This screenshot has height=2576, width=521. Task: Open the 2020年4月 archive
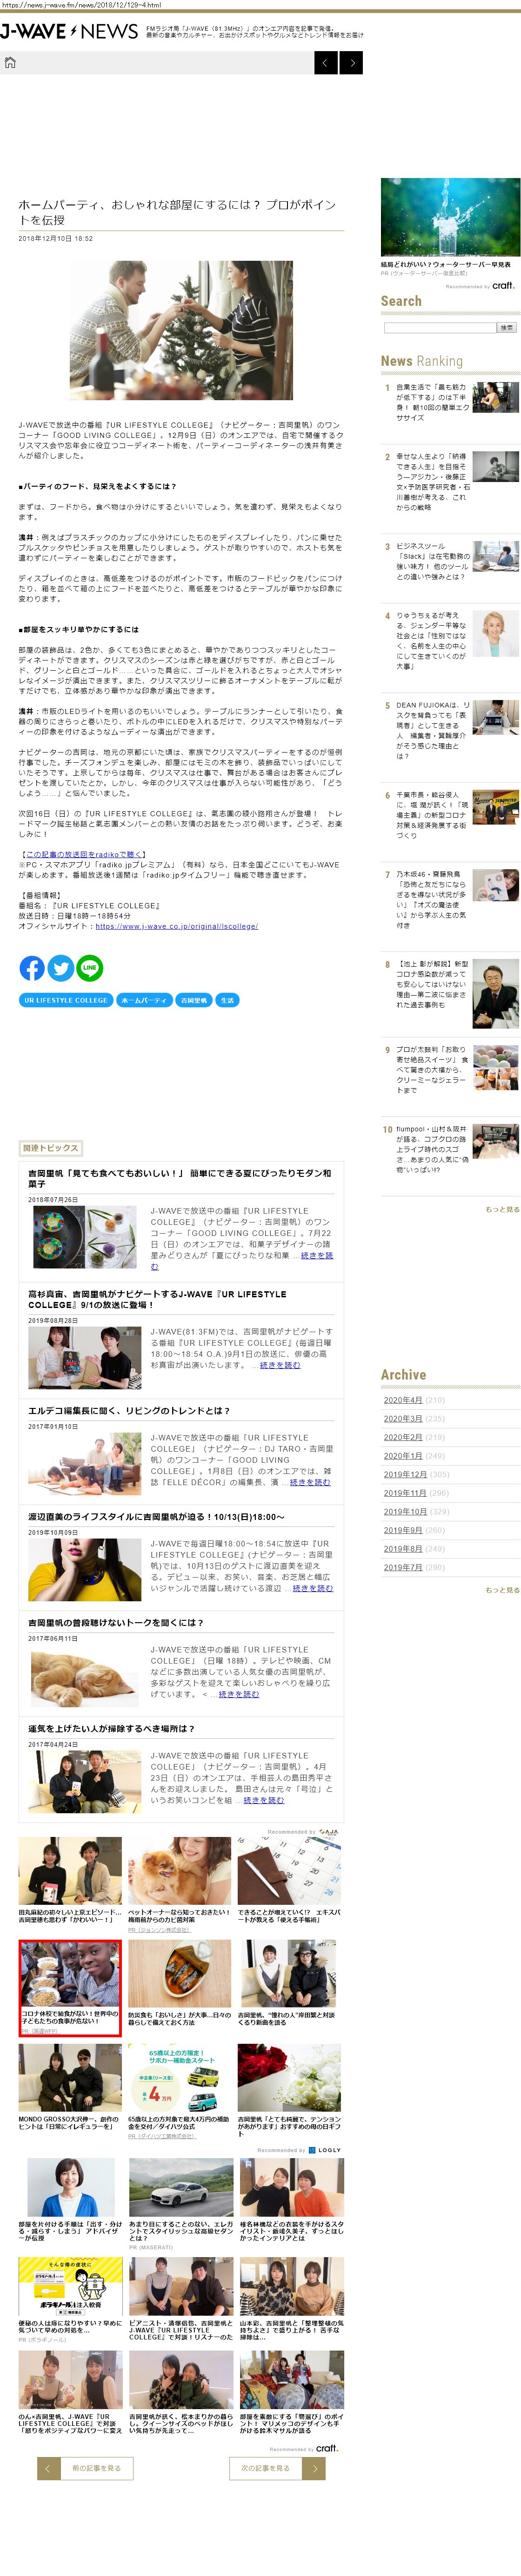coord(403,1399)
